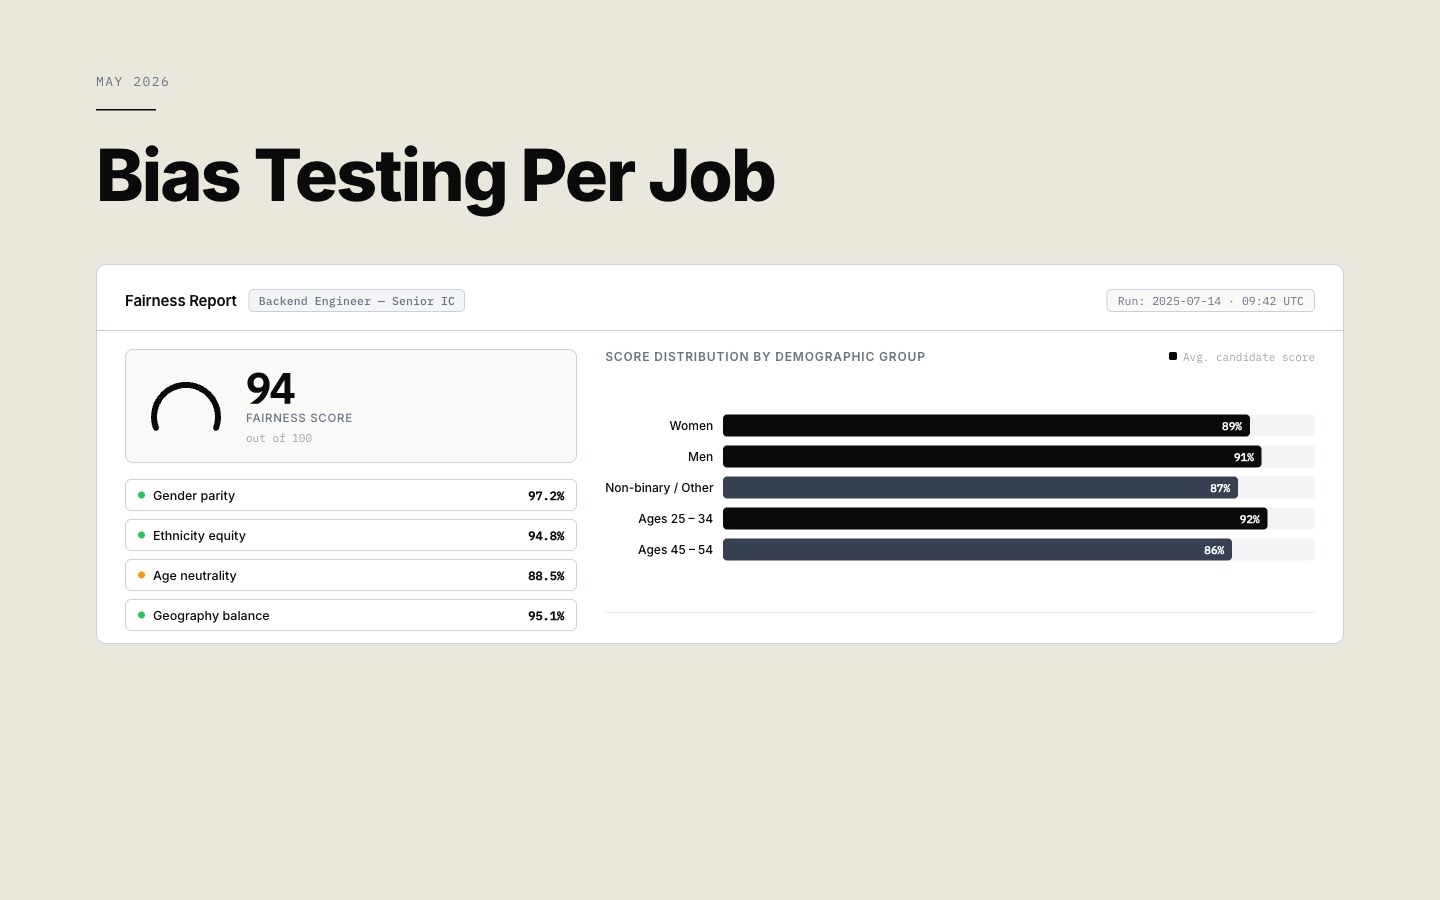Click the Bias Testing Per Job title

(x=436, y=176)
